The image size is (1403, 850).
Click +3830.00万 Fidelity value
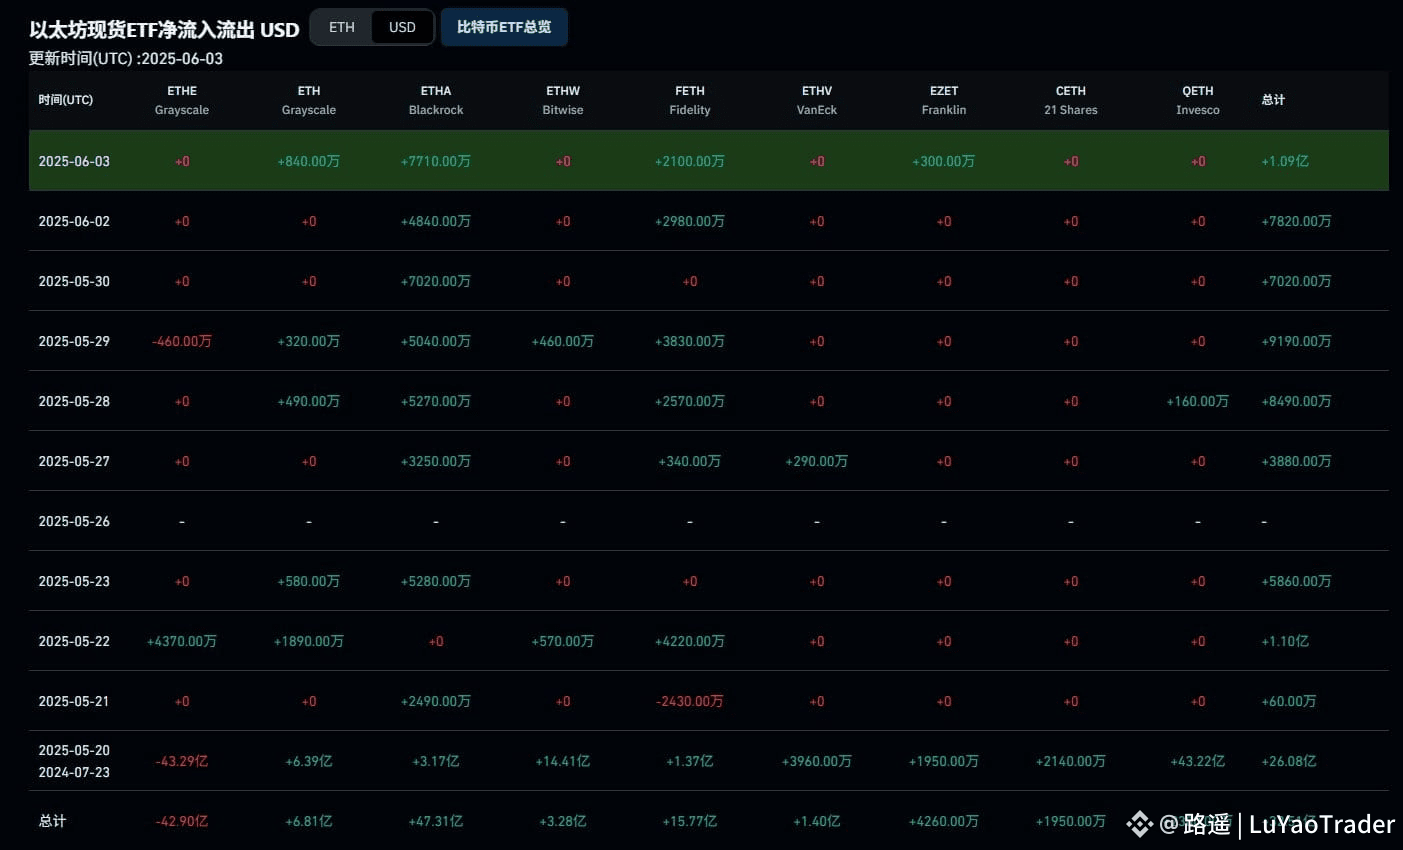pos(690,341)
